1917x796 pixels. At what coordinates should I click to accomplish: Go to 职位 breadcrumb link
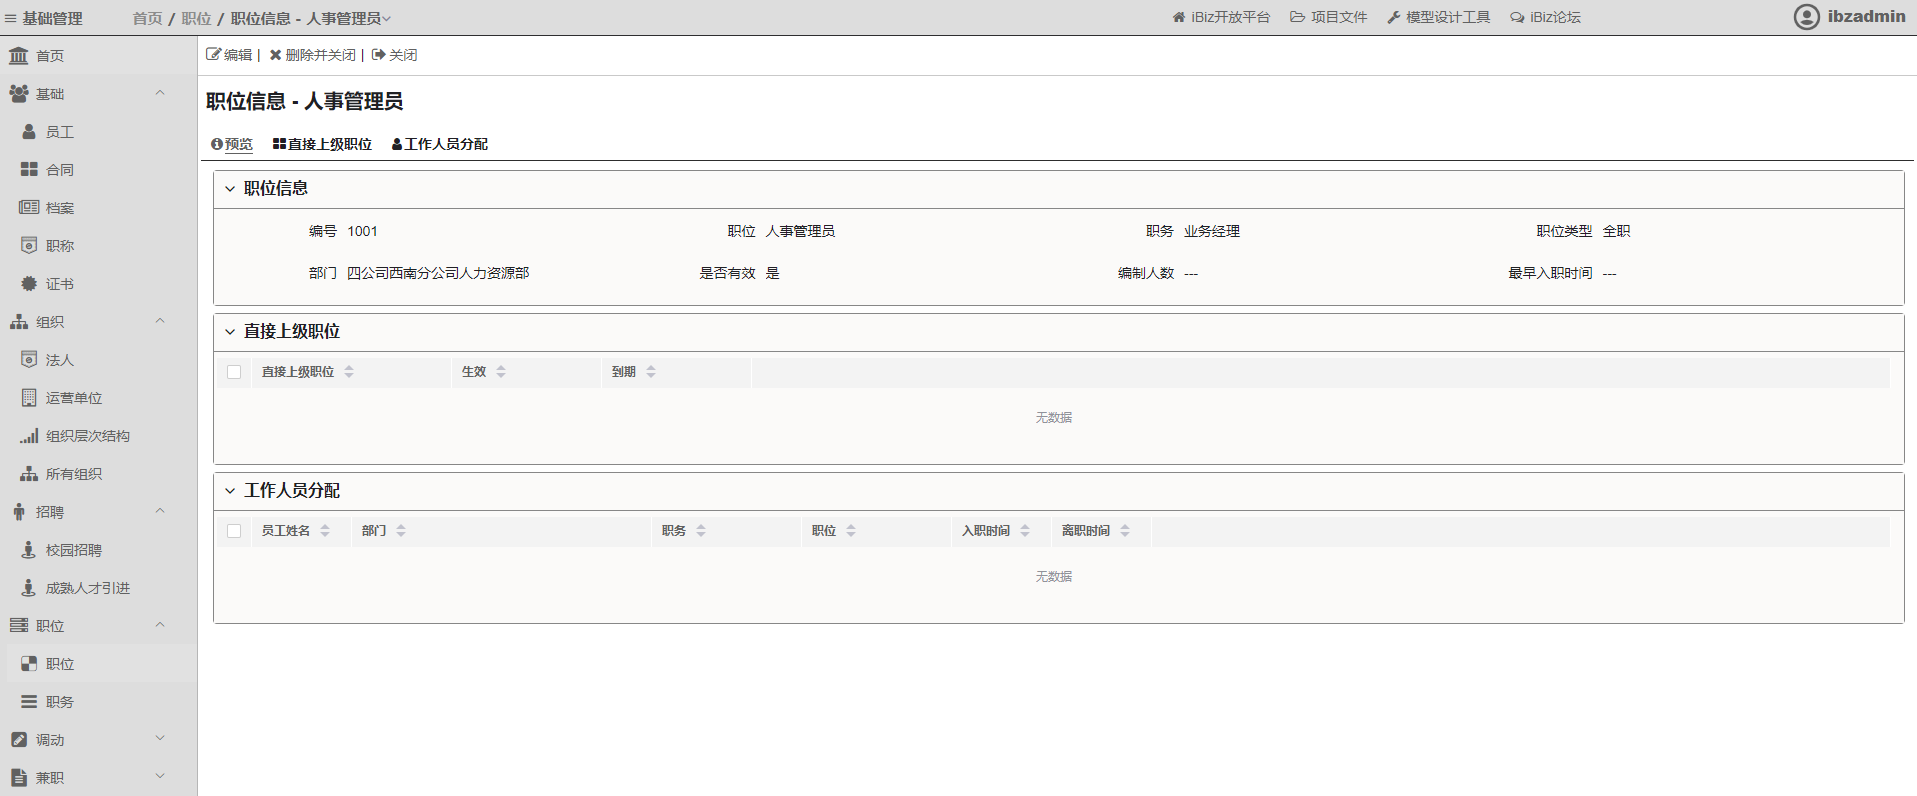tap(196, 18)
